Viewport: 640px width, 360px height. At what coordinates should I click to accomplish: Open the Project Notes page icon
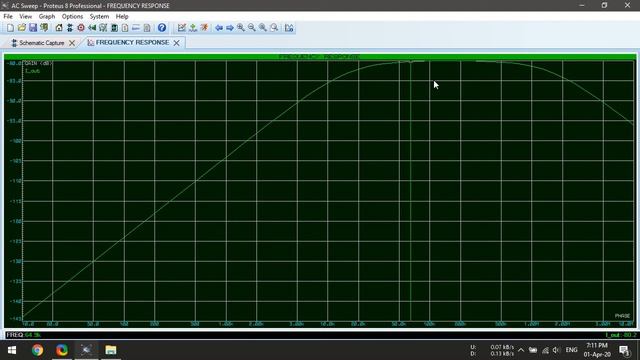point(147,28)
